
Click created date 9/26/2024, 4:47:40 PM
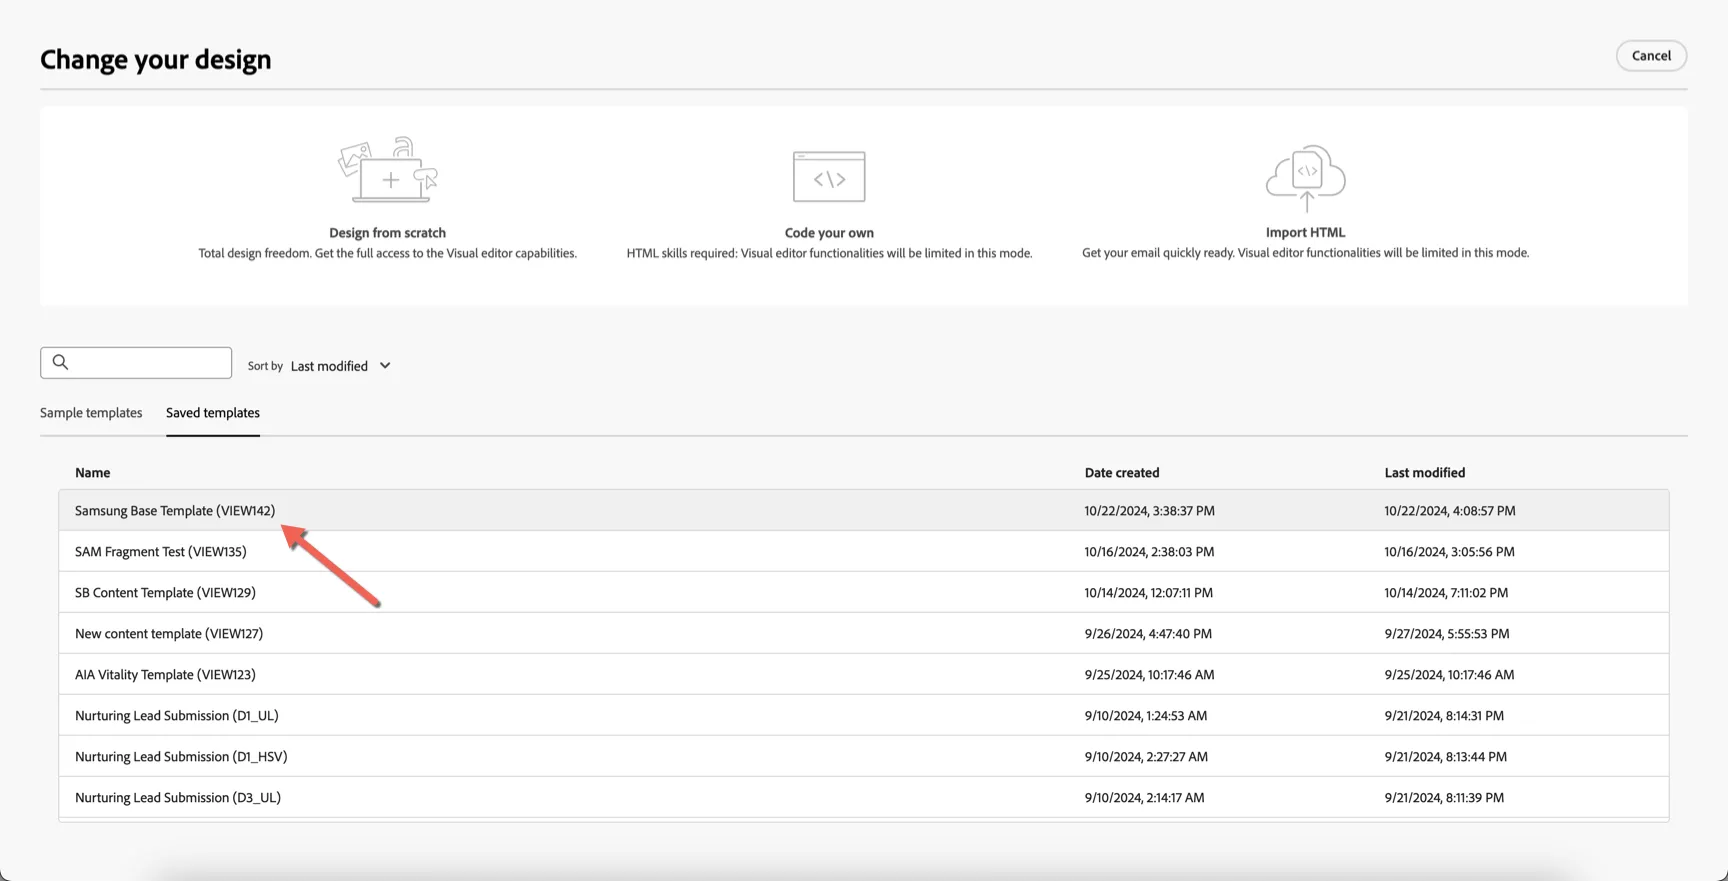click(x=1148, y=634)
